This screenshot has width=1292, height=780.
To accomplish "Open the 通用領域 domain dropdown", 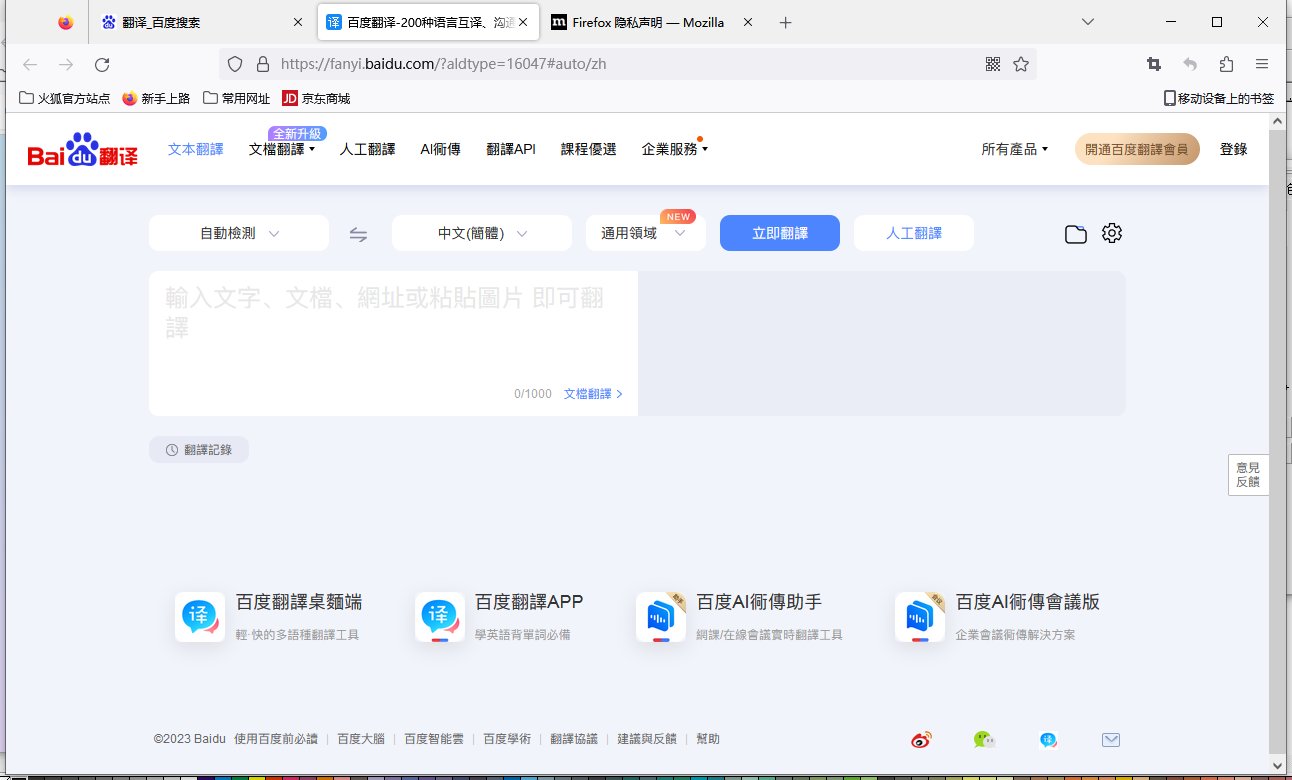I will click(646, 233).
